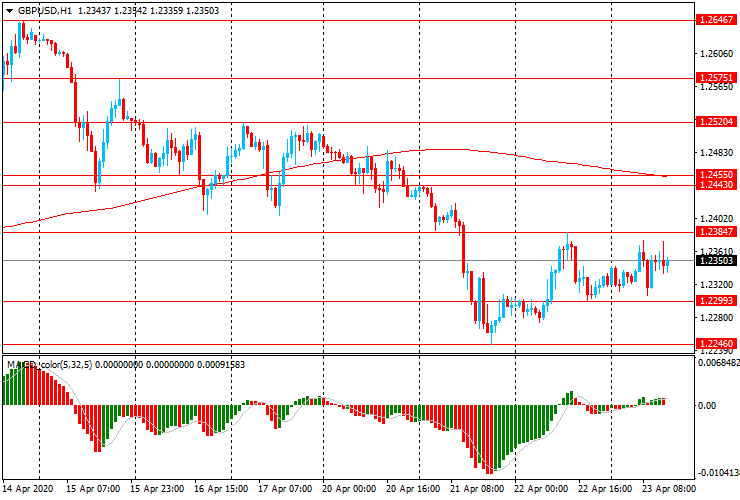This screenshot has width=740, height=500.
Task: Select the 1.26467 red price level label
Action: (x=716, y=20)
